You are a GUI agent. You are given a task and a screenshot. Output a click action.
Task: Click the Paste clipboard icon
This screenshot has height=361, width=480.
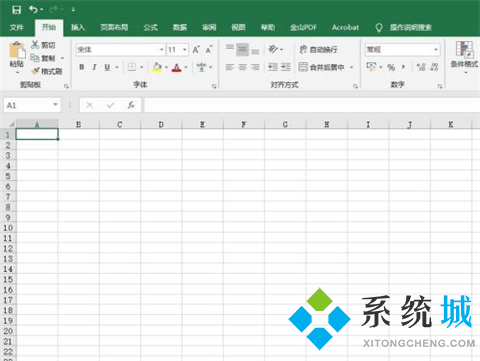click(x=17, y=50)
